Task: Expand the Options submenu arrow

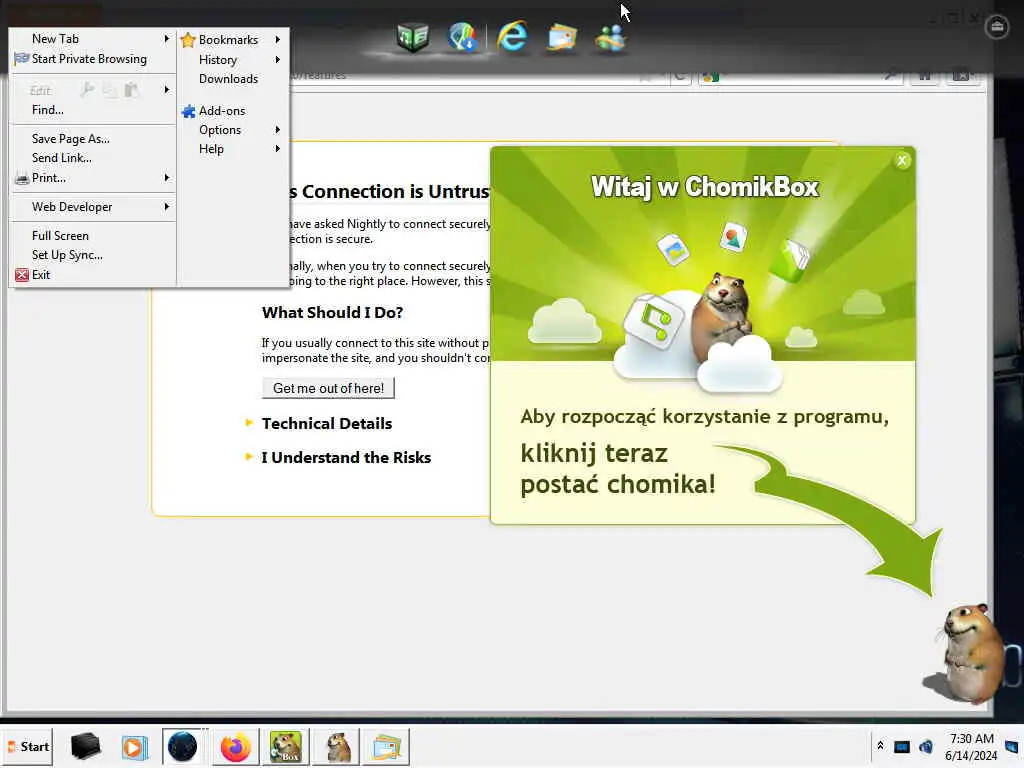Action: point(278,130)
